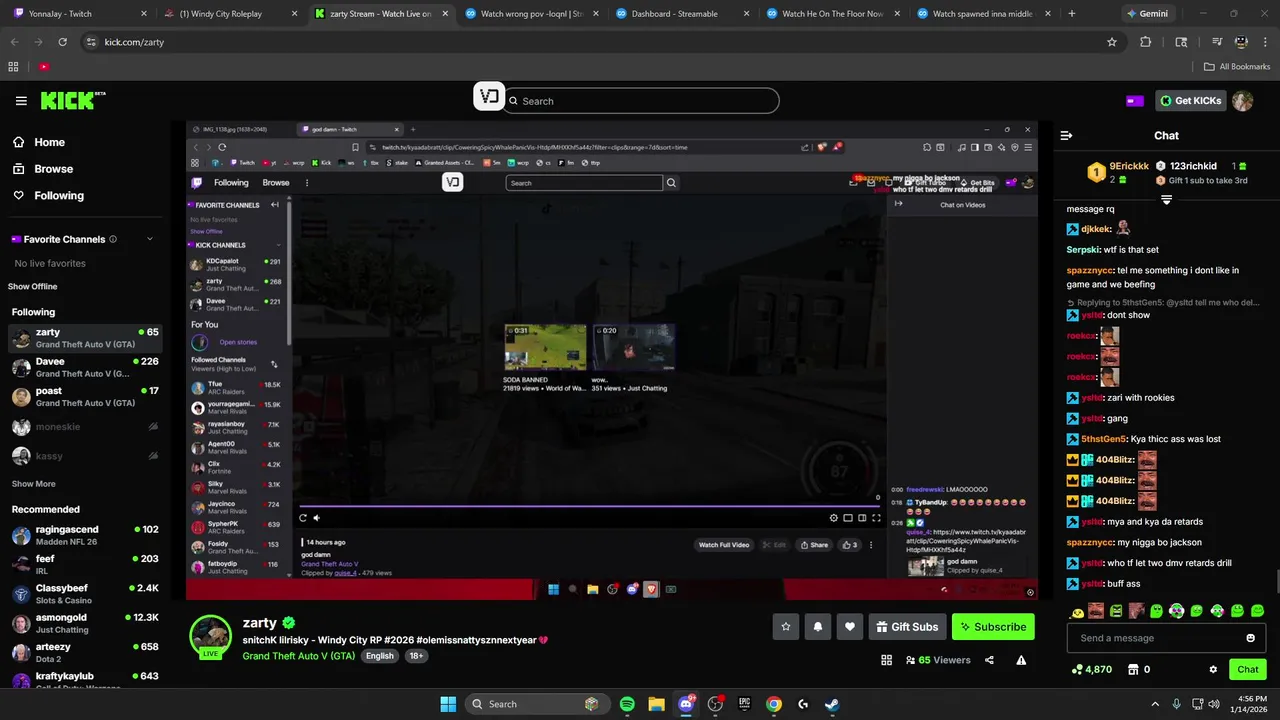Screen dimensions: 1280x720
Task: Open Steam from the taskbar
Action: [832, 704]
